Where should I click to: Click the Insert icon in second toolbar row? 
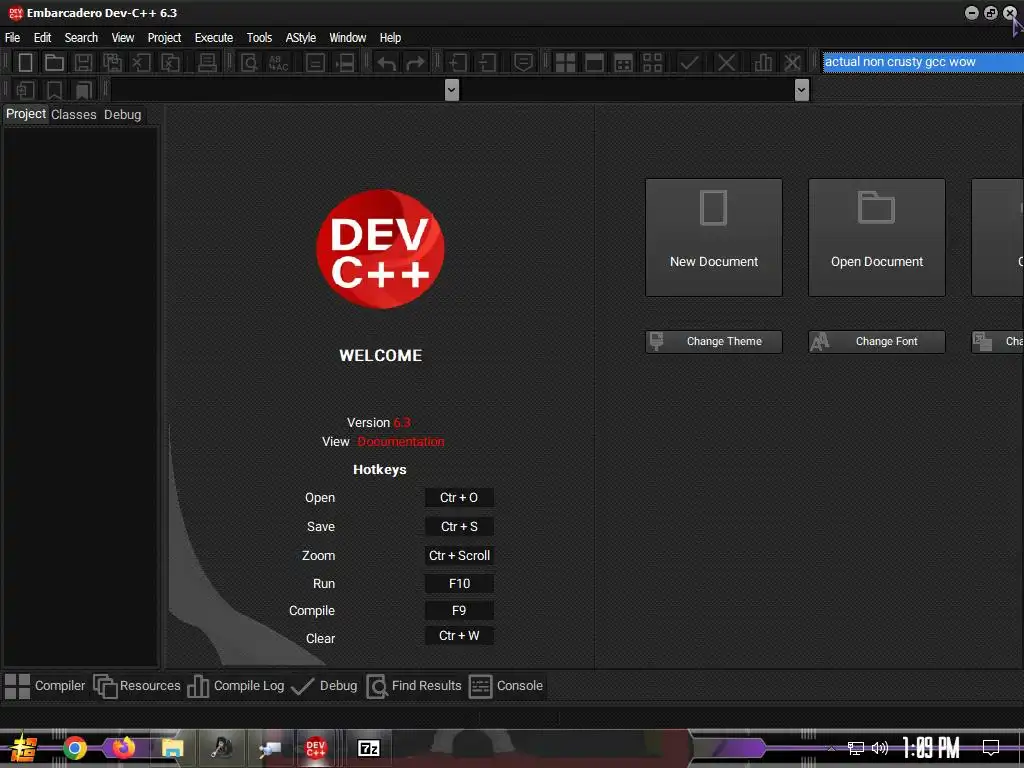(25, 89)
